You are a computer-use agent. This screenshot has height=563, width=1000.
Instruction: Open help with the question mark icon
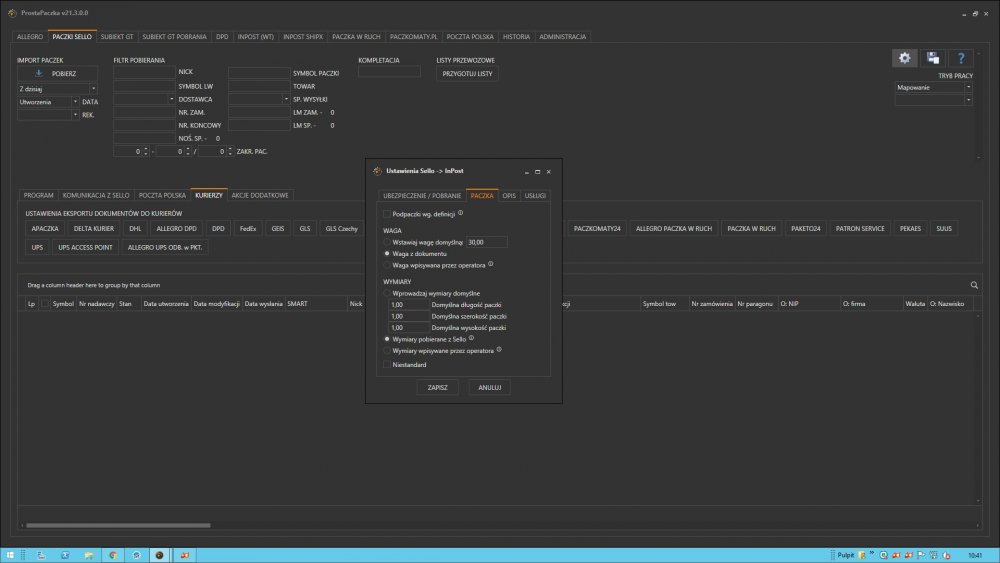click(960, 59)
